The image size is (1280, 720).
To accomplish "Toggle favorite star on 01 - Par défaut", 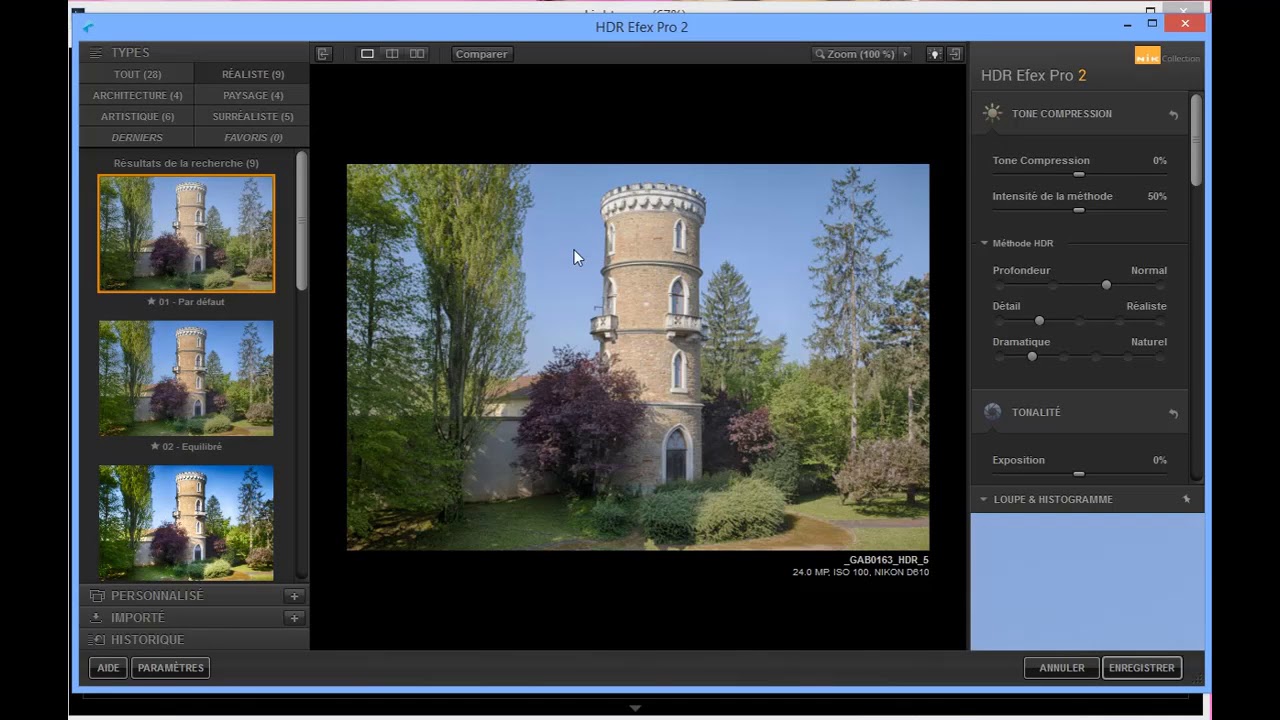I will click(x=152, y=301).
